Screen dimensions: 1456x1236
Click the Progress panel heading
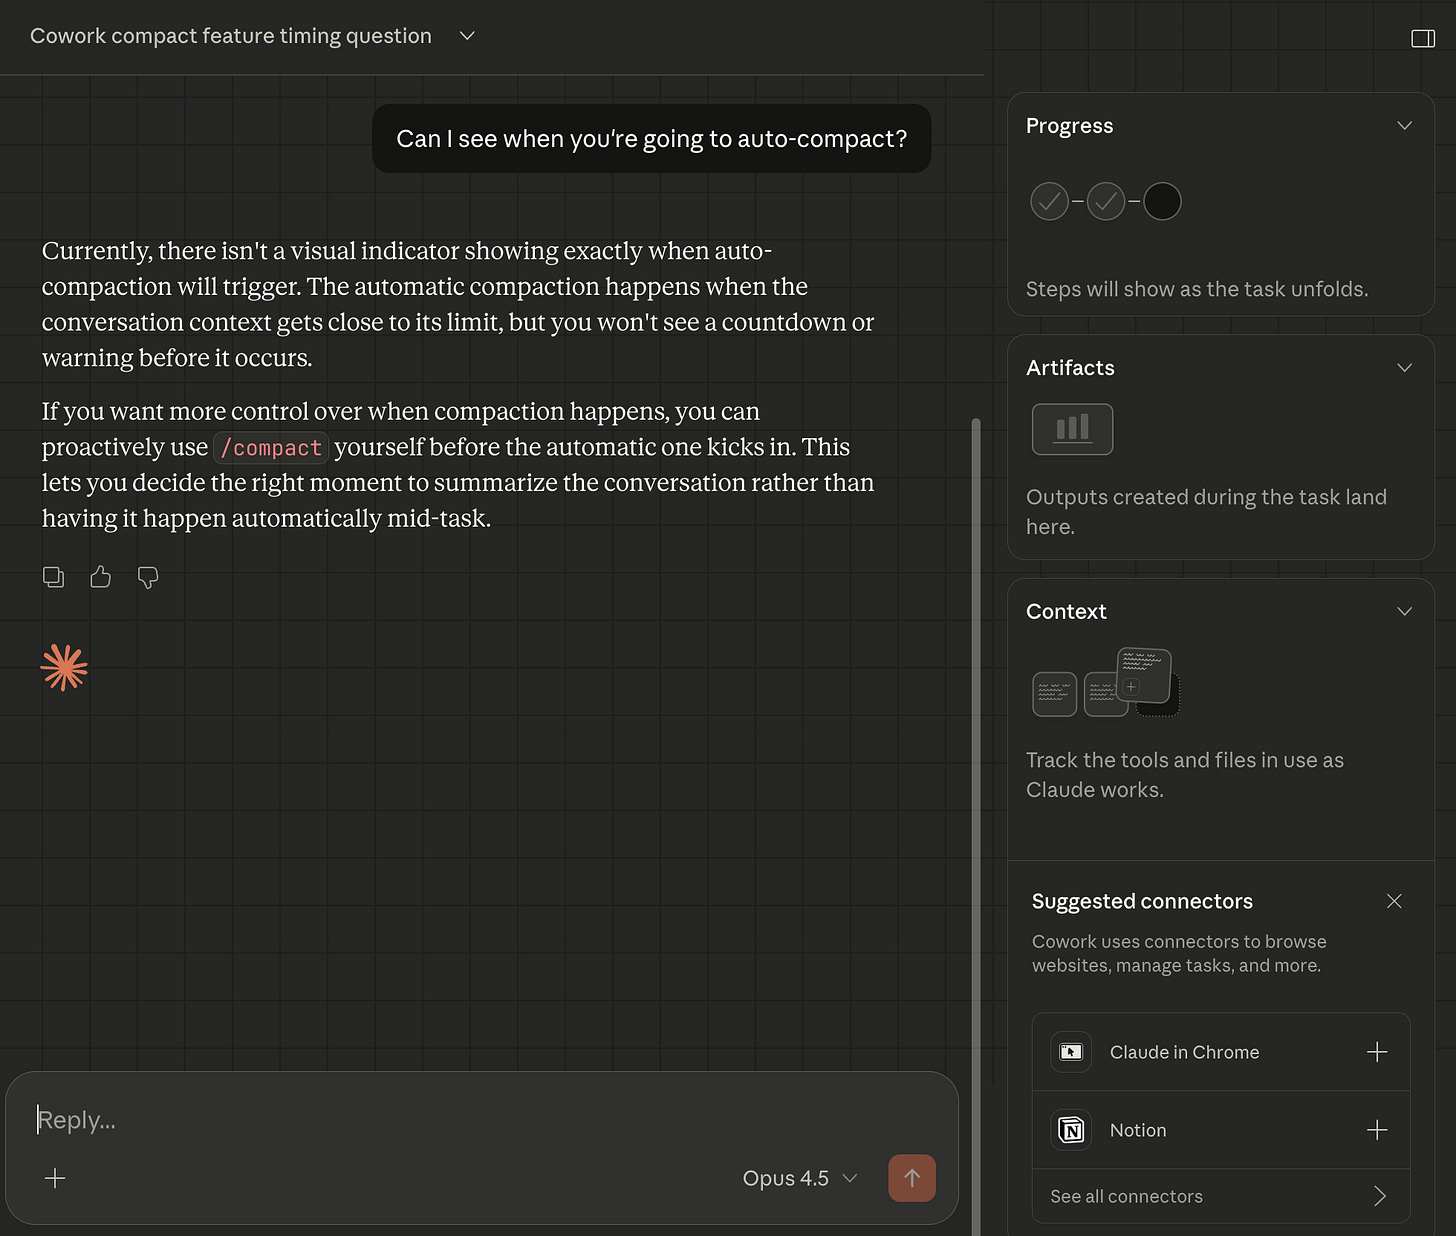coord(1069,126)
